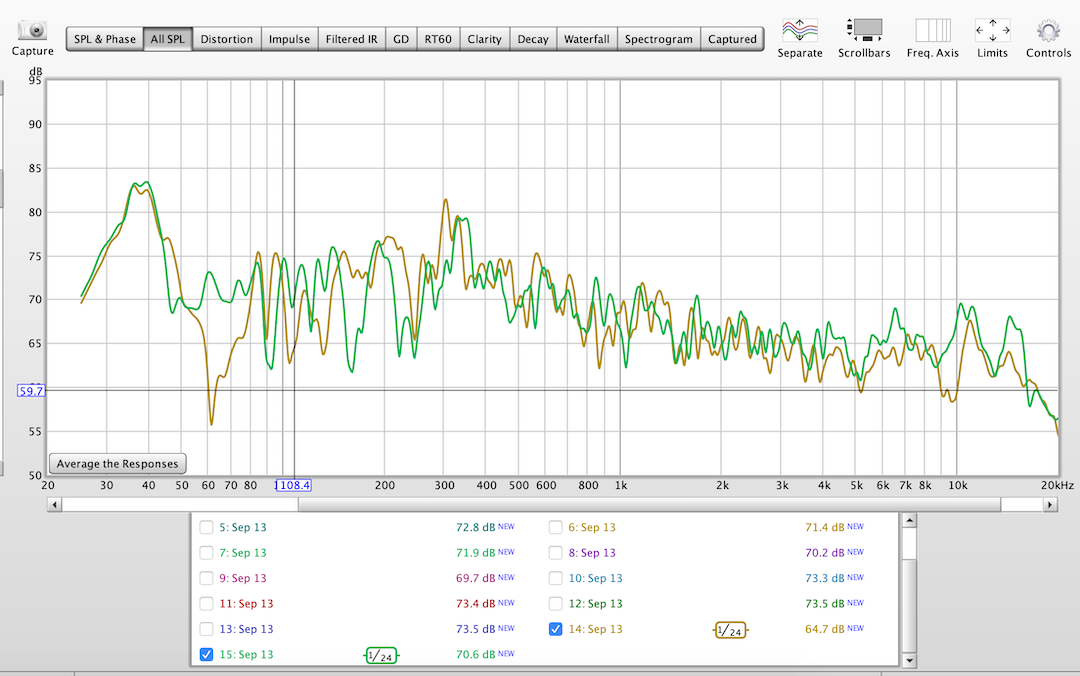The image size is (1080, 676).
Task: Click the green 1/24 smoothing badge
Action: (x=381, y=655)
